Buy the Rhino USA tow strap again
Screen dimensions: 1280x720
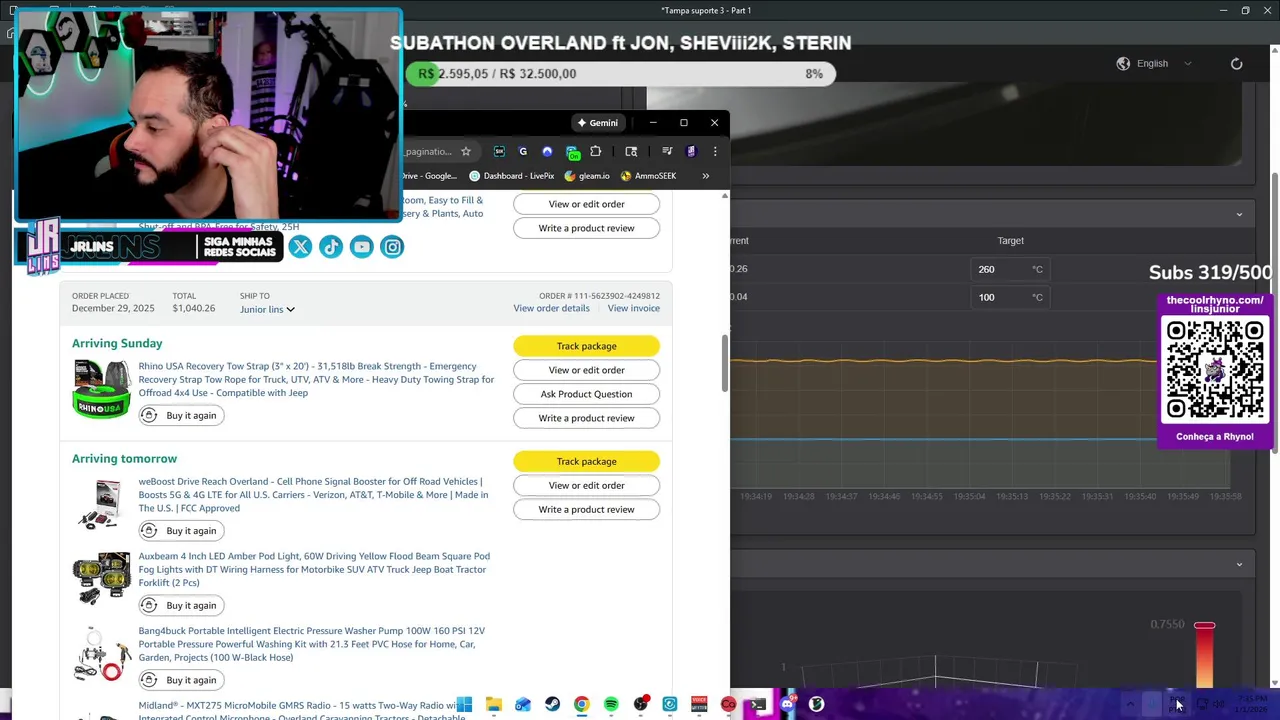(x=179, y=416)
